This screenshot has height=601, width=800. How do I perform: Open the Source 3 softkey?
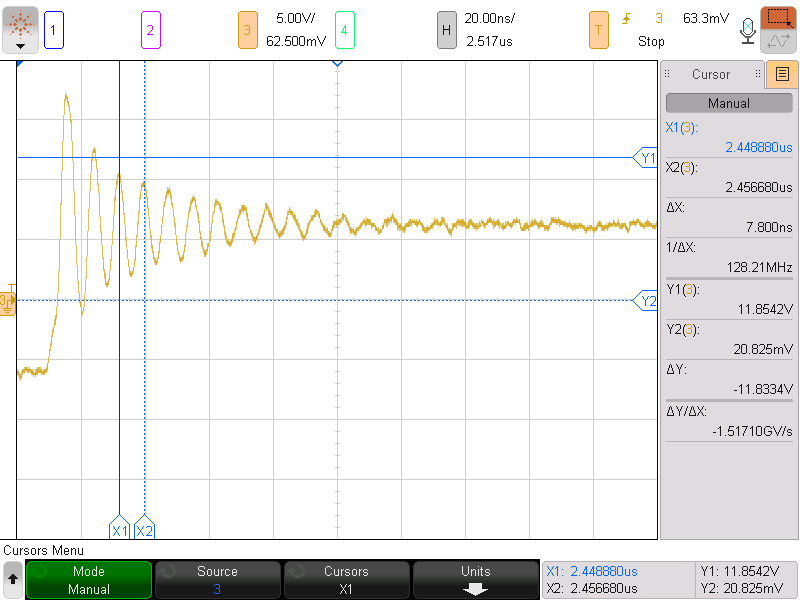pyautogui.click(x=217, y=580)
